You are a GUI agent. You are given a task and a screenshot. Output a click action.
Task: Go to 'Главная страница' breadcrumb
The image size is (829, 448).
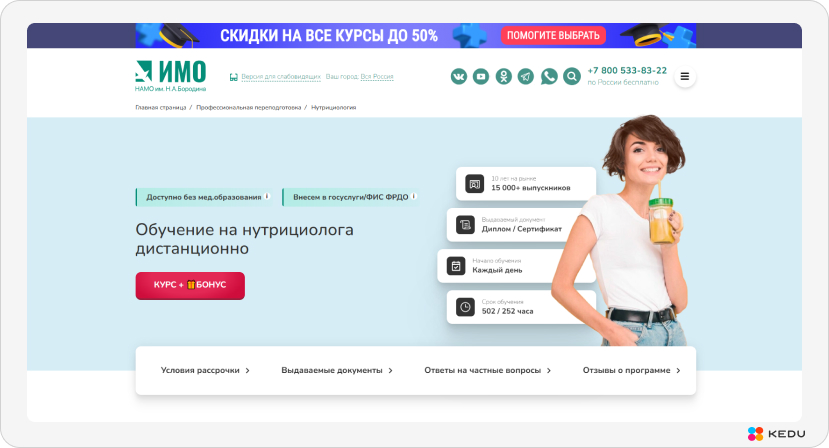[x=161, y=107]
